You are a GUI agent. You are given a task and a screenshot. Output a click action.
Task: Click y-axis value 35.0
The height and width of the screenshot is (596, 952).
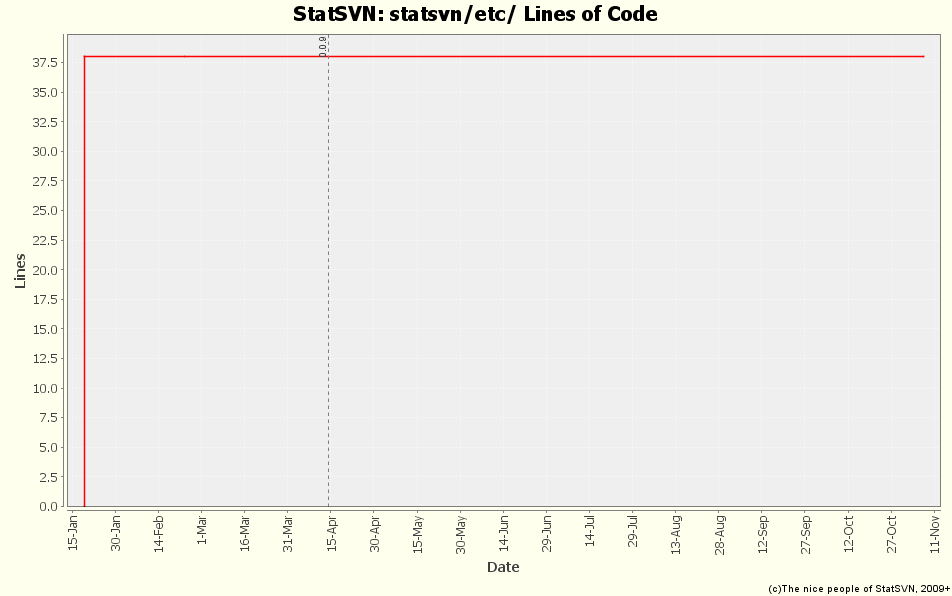46,92
